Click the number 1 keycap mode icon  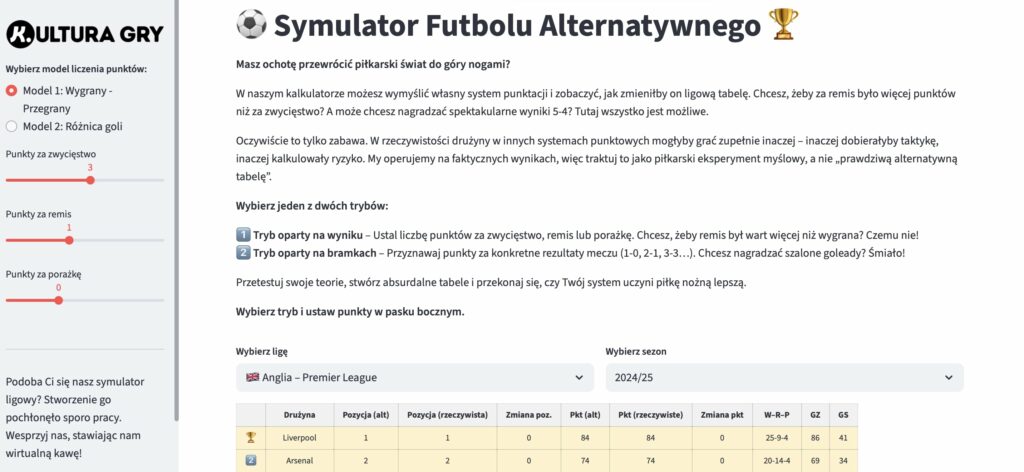243,235
